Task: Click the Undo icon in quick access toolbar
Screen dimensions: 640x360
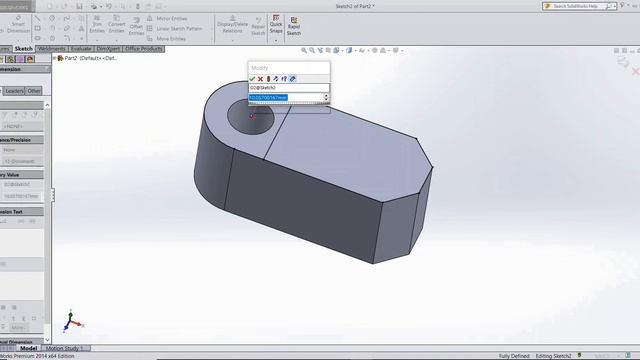Action: point(109,6)
